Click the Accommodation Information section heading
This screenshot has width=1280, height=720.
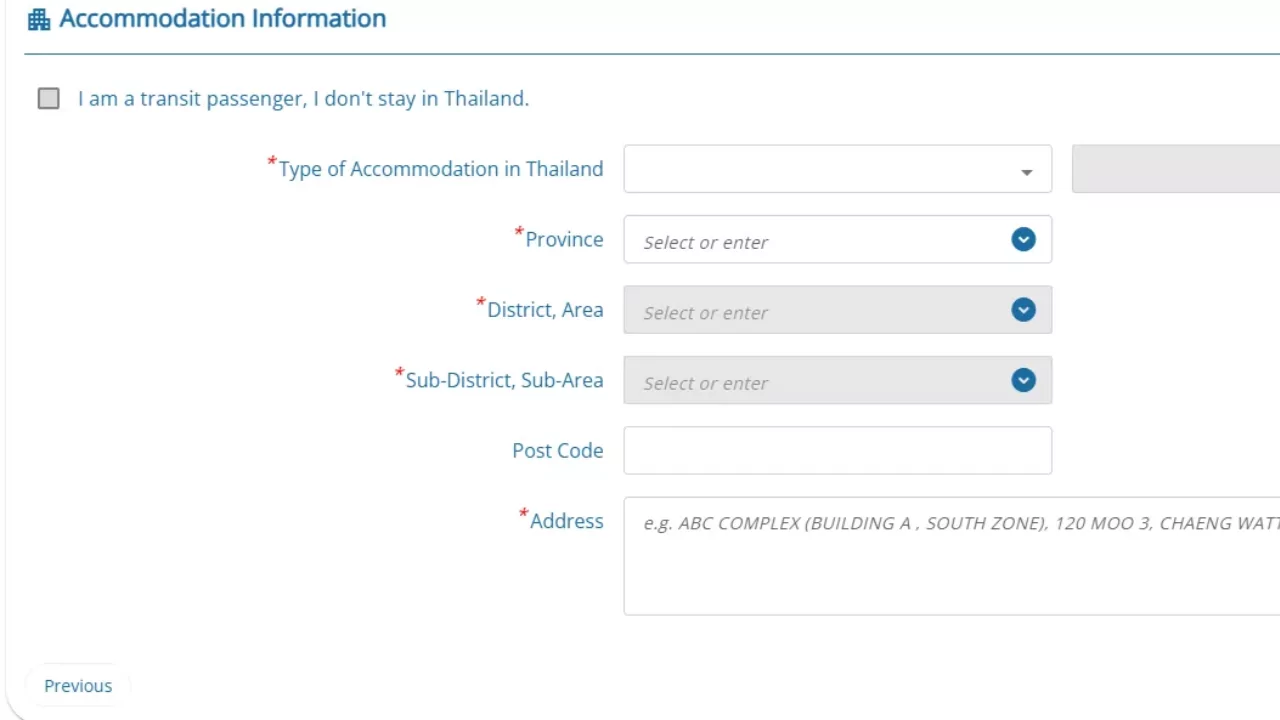(x=222, y=19)
